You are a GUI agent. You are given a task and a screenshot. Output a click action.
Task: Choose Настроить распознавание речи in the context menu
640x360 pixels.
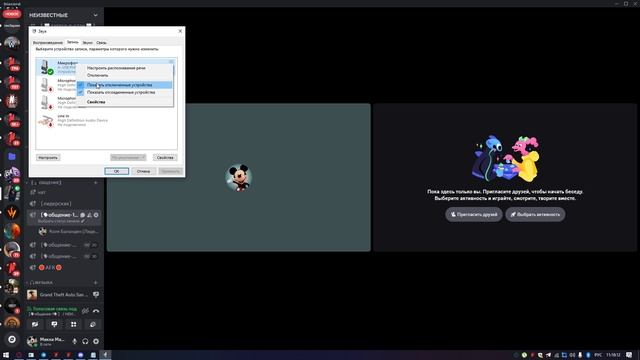click(x=124, y=68)
